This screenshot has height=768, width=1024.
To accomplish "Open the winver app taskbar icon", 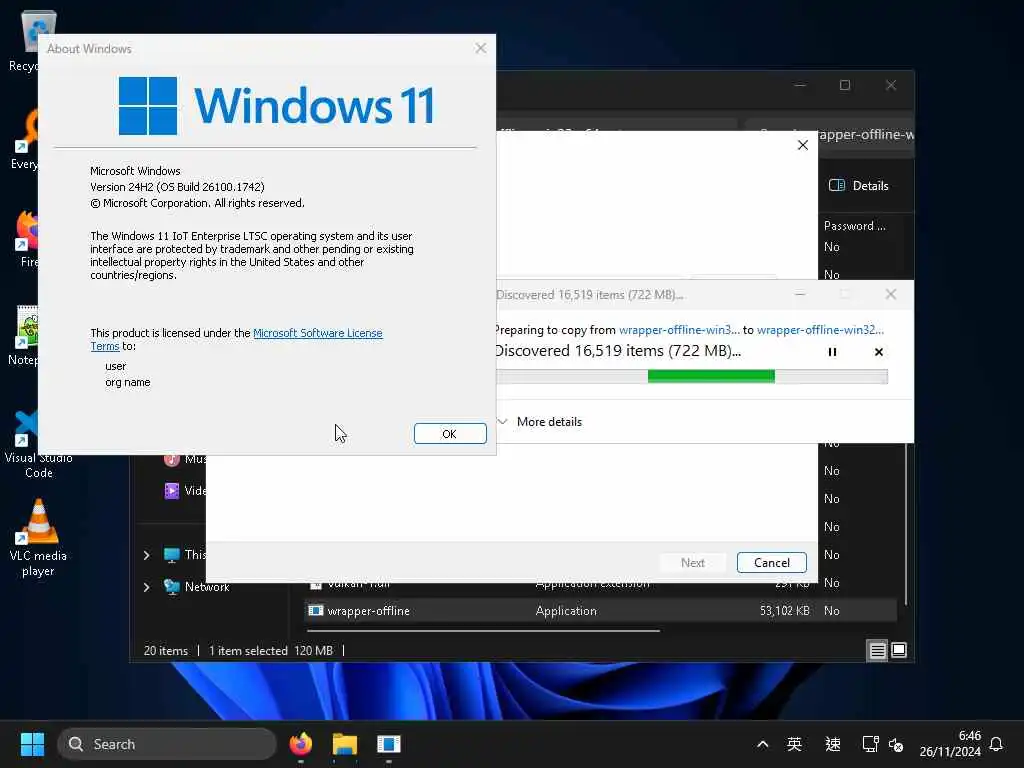I will 389,744.
